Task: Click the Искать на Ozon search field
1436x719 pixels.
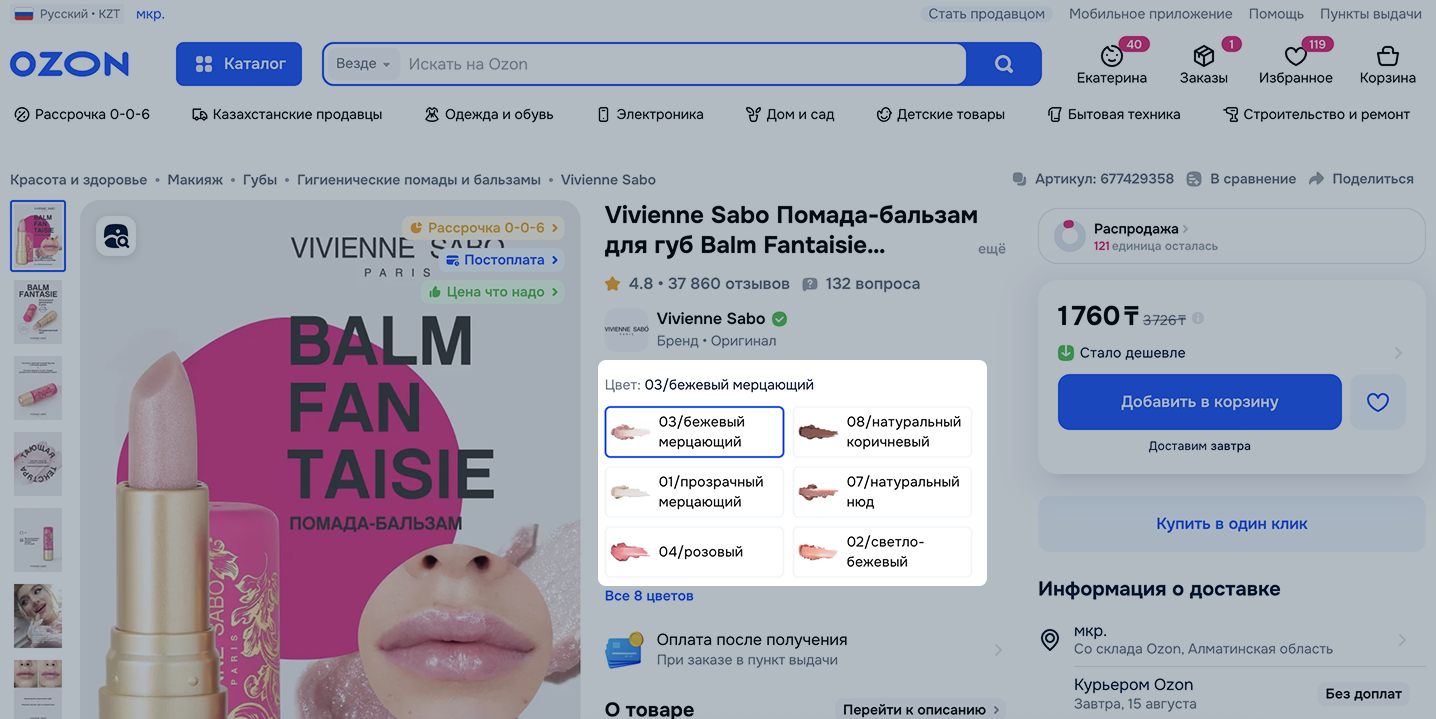Action: click(680, 64)
